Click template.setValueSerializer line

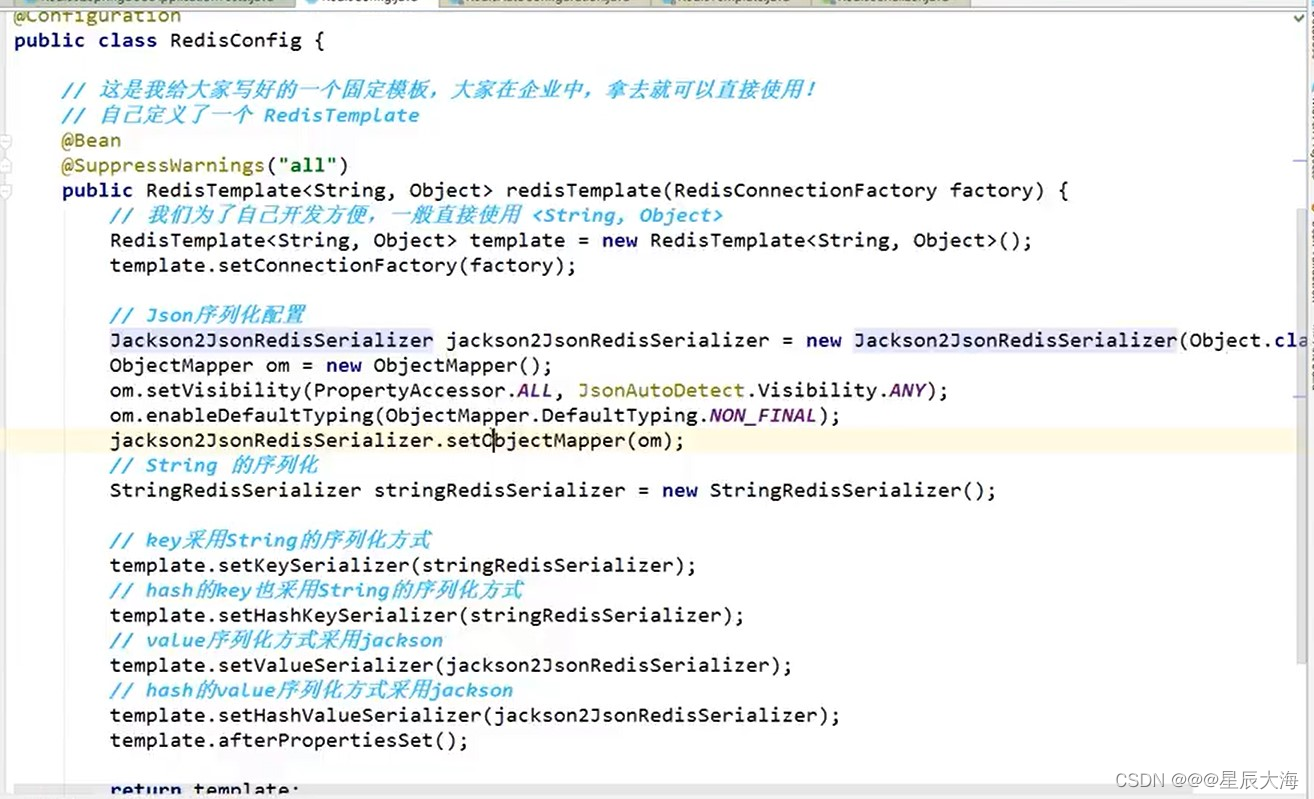[451, 666]
